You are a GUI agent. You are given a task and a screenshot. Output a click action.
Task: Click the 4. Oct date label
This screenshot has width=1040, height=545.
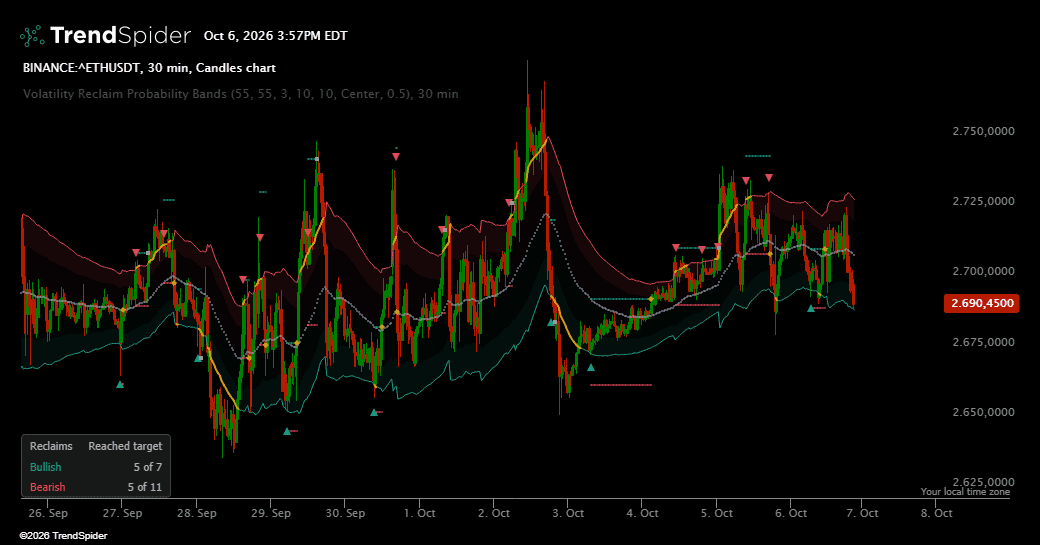pos(642,513)
